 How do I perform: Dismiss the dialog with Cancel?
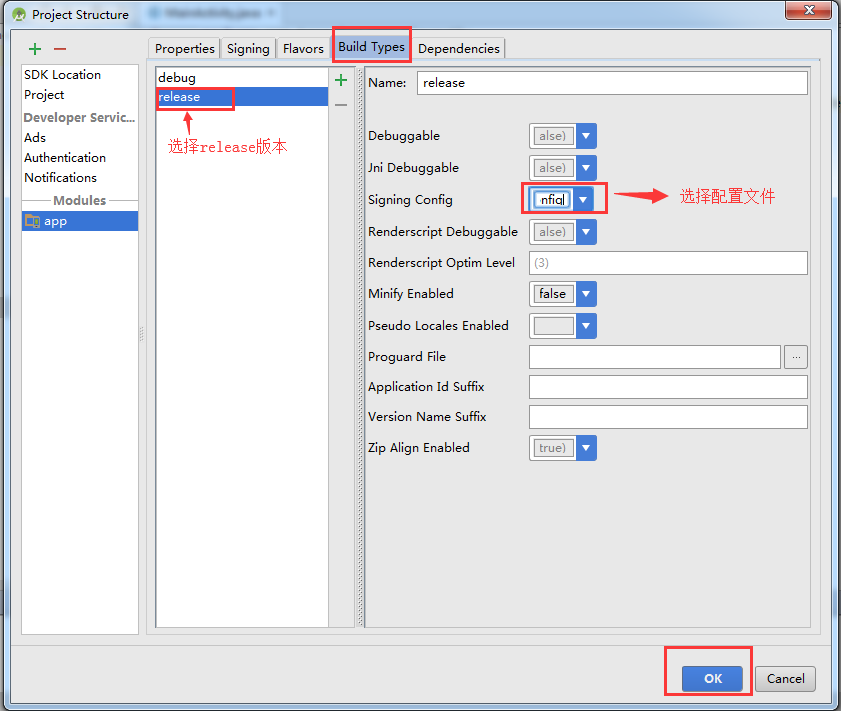point(784,679)
